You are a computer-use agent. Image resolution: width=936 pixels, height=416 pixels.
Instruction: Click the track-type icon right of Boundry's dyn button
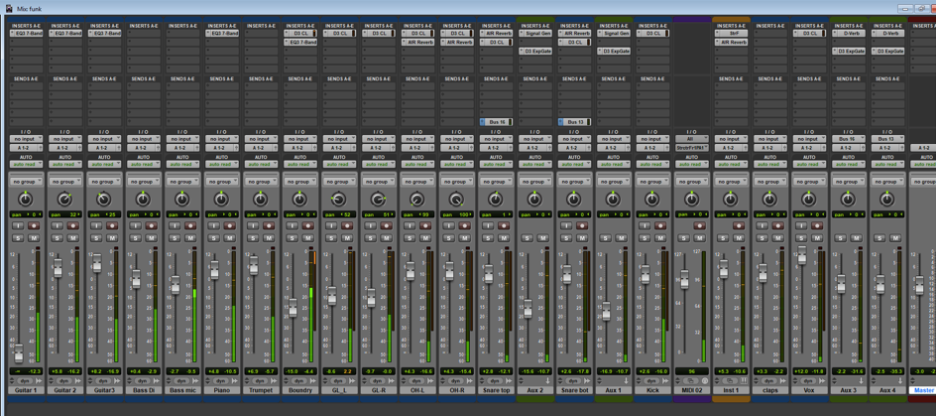click(314, 380)
